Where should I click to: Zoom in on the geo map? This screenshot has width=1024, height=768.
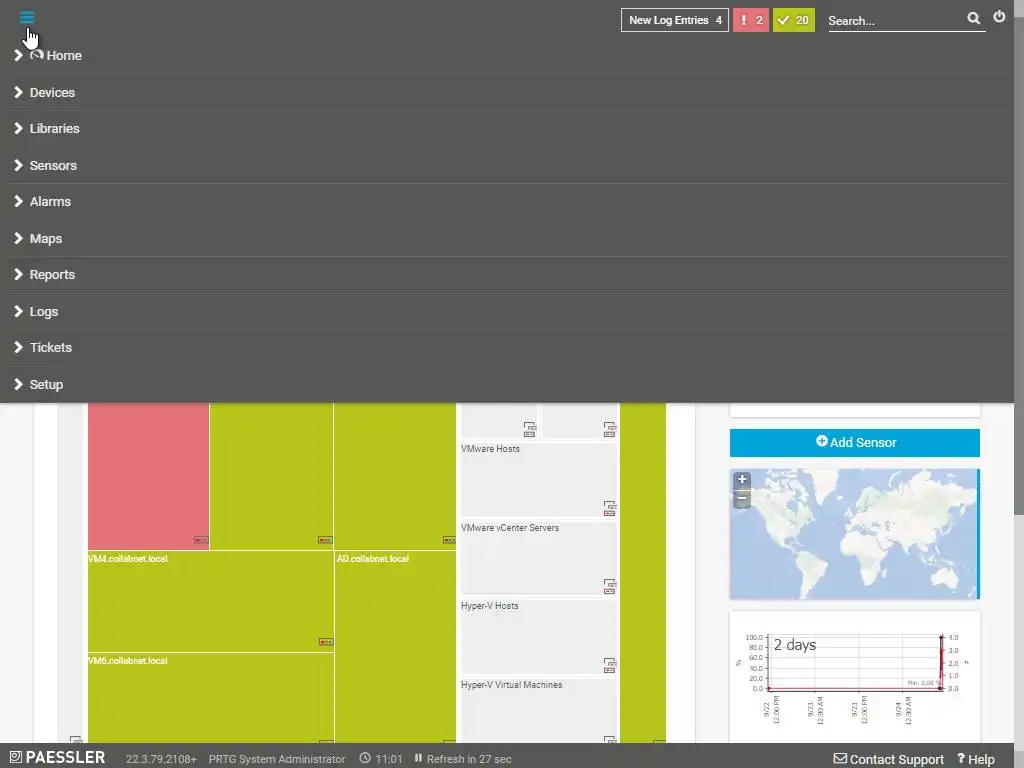point(742,479)
